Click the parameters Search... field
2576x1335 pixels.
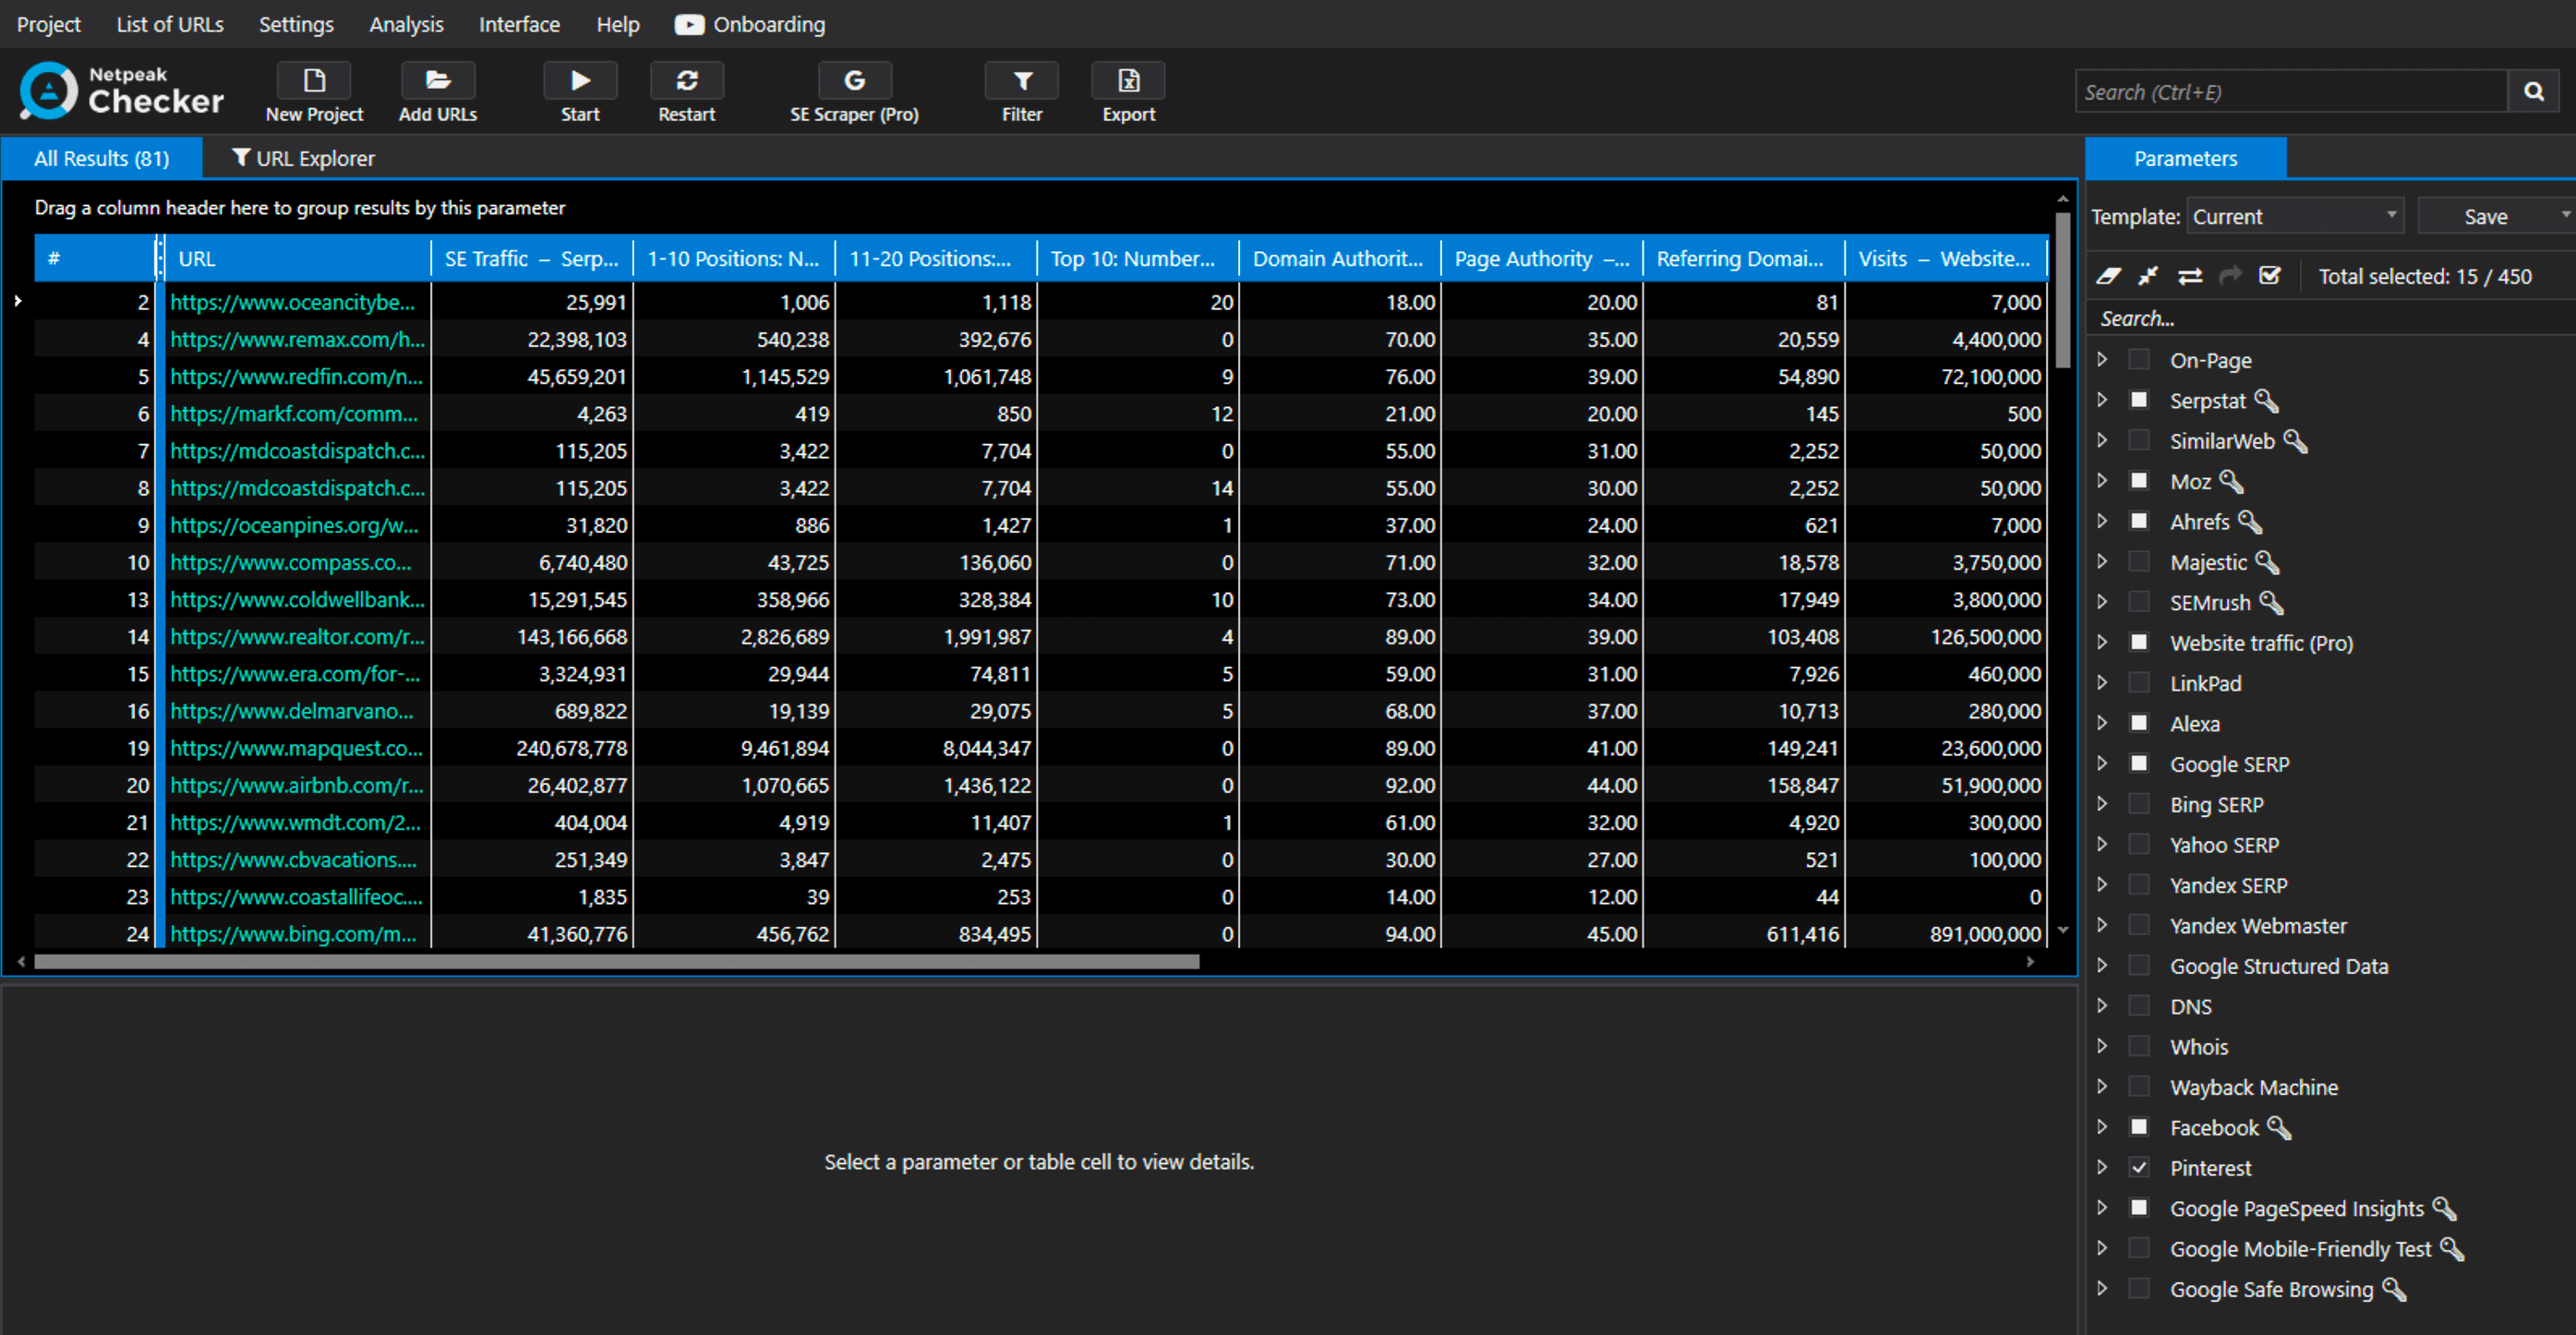pyautogui.click(x=2330, y=318)
